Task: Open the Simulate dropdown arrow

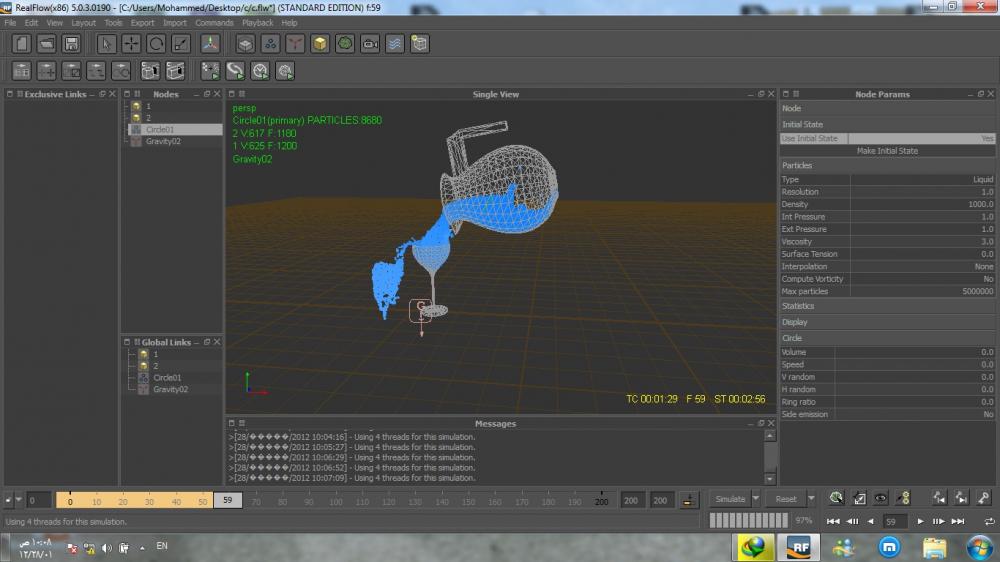Action: [x=756, y=499]
